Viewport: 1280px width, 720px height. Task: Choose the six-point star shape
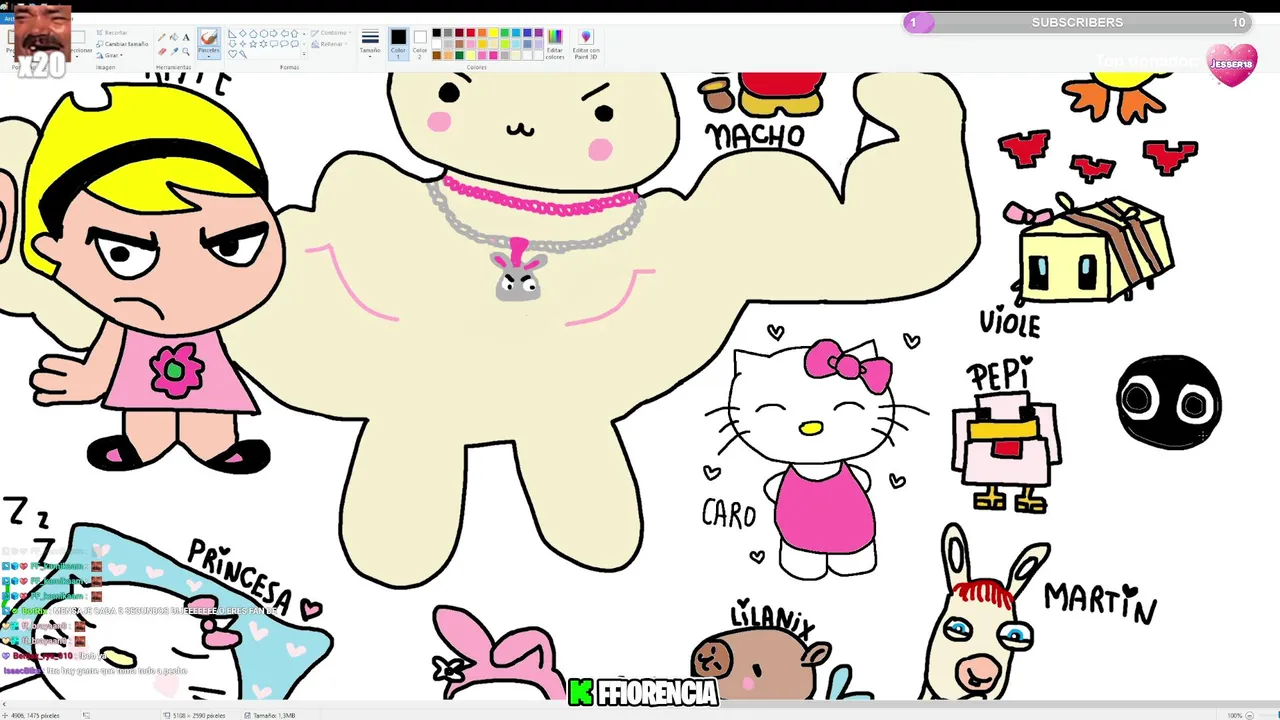pyautogui.click(x=264, y=44)
